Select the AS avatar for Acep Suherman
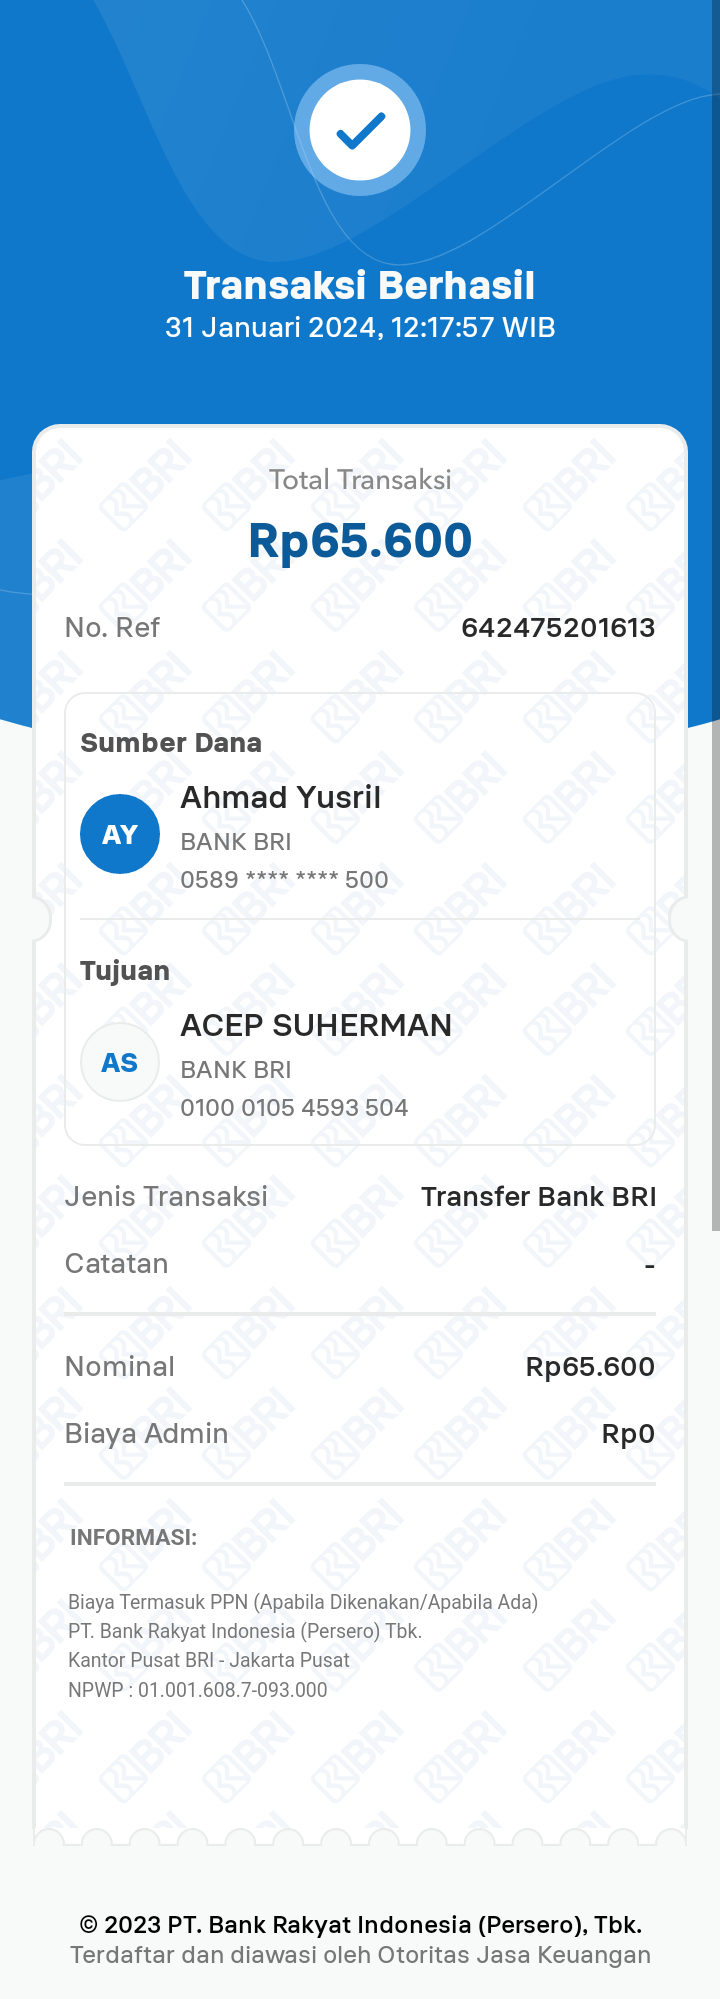This screenshot has height=1999, width=720. pyautogui.click(x=120, y=1062)
